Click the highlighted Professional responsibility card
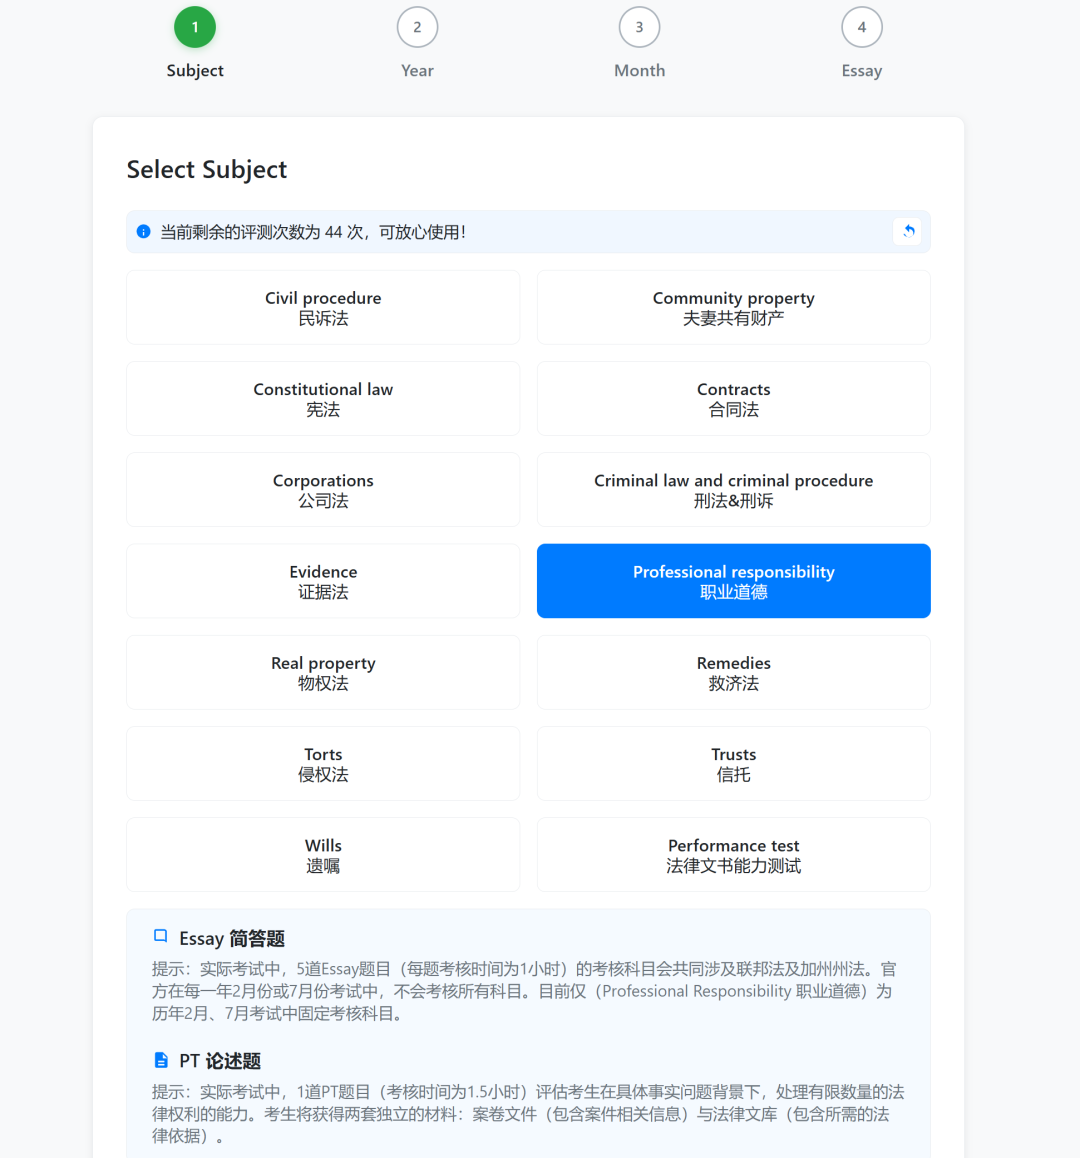1080x1158 pixels. tap(734, 581)
